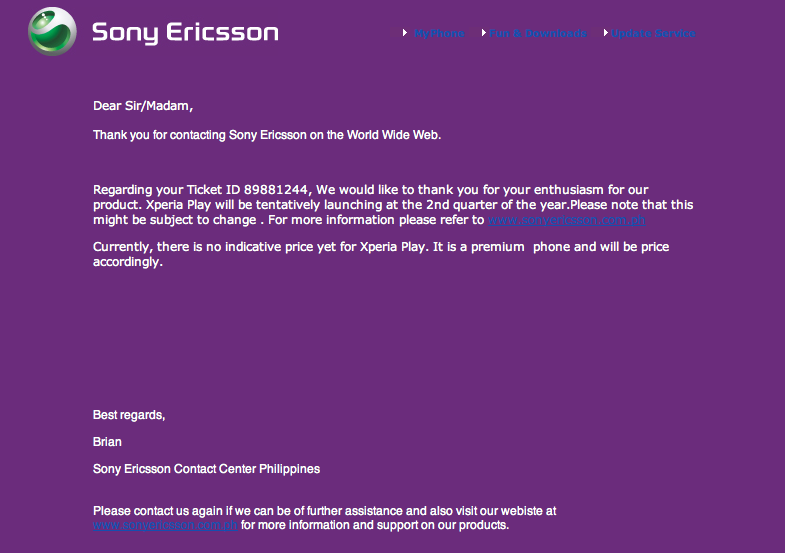The image size is (785, 553).
Task: Click the 'Xperia Play' text in the launch sentence
Action: click(178, 205)
